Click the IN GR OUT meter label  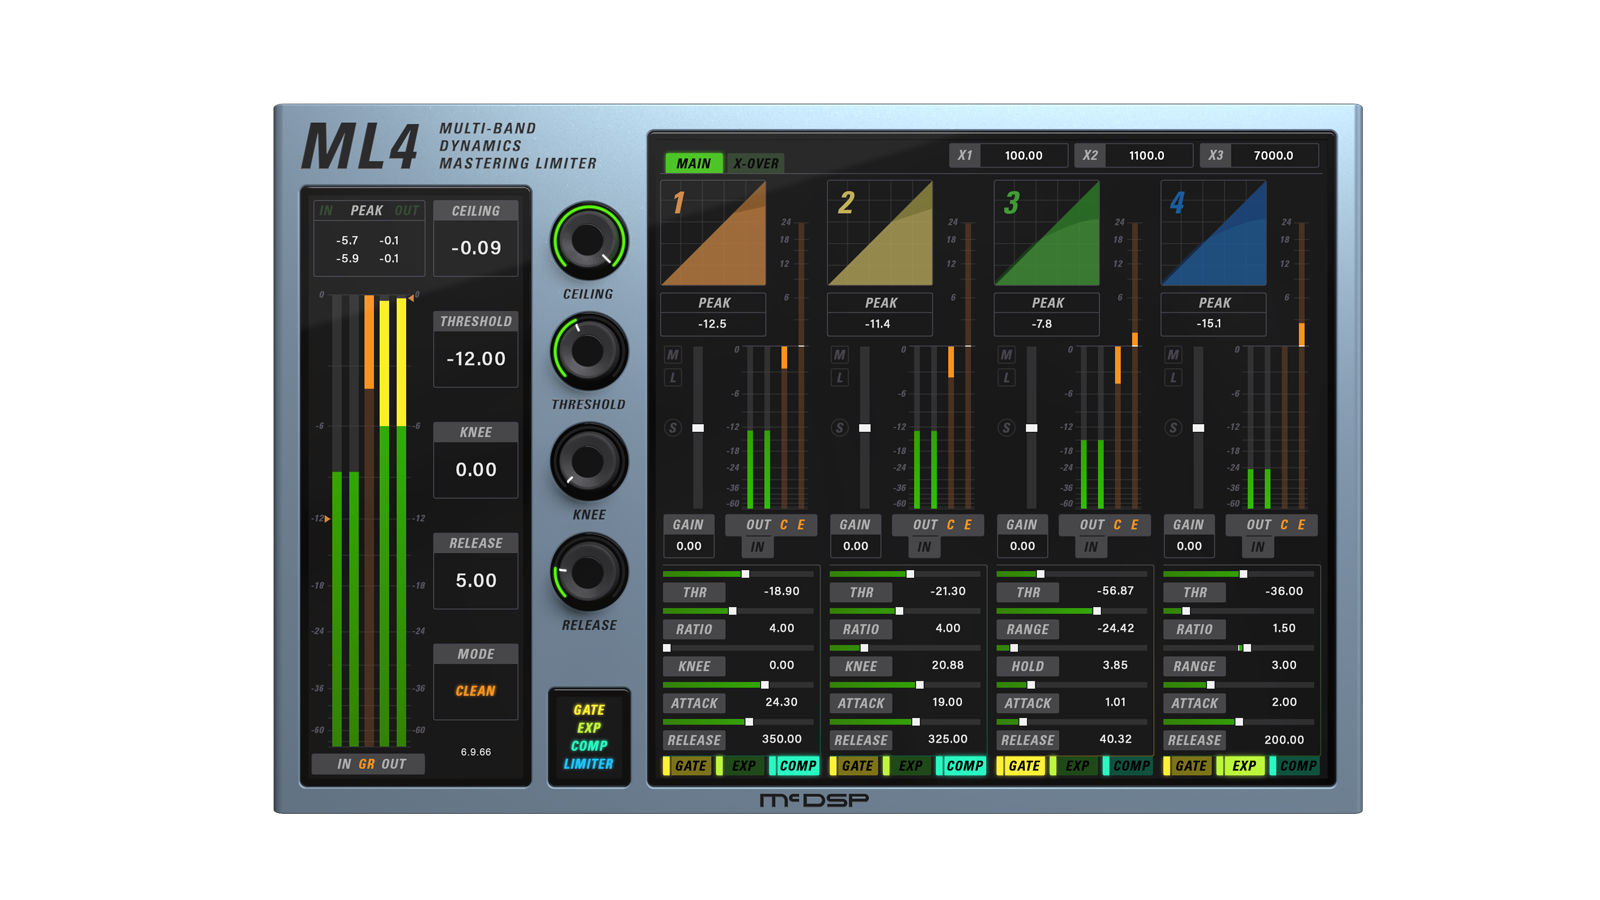(x=368, y=764)
